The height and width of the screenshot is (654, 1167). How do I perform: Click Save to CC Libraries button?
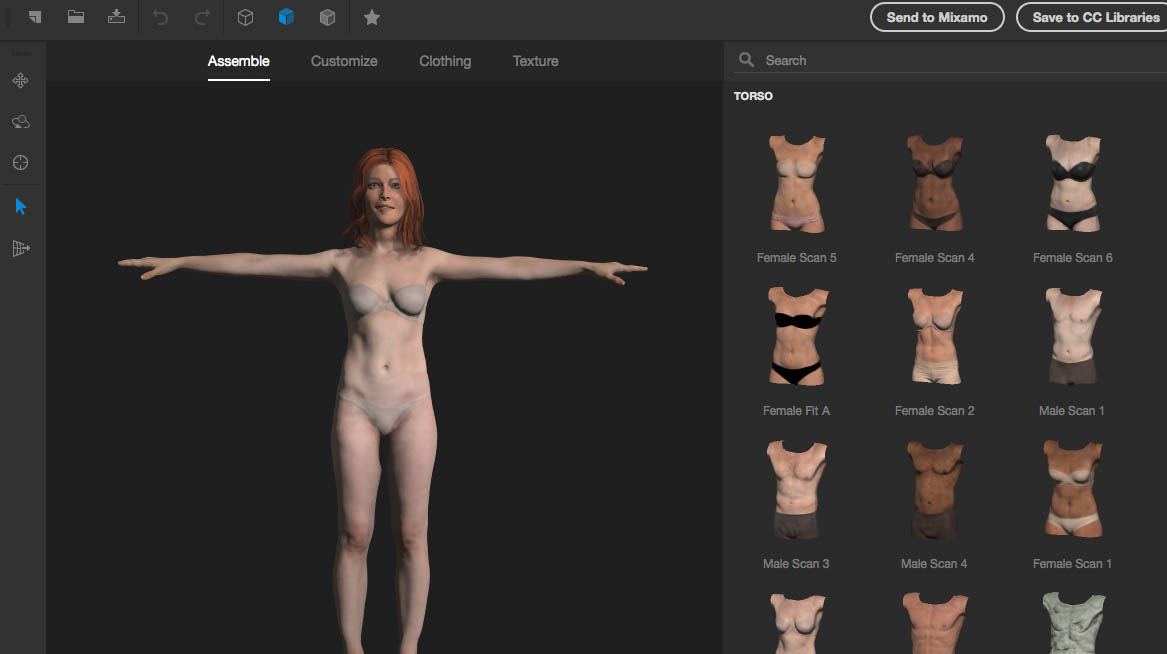(x=1092, y=17)
